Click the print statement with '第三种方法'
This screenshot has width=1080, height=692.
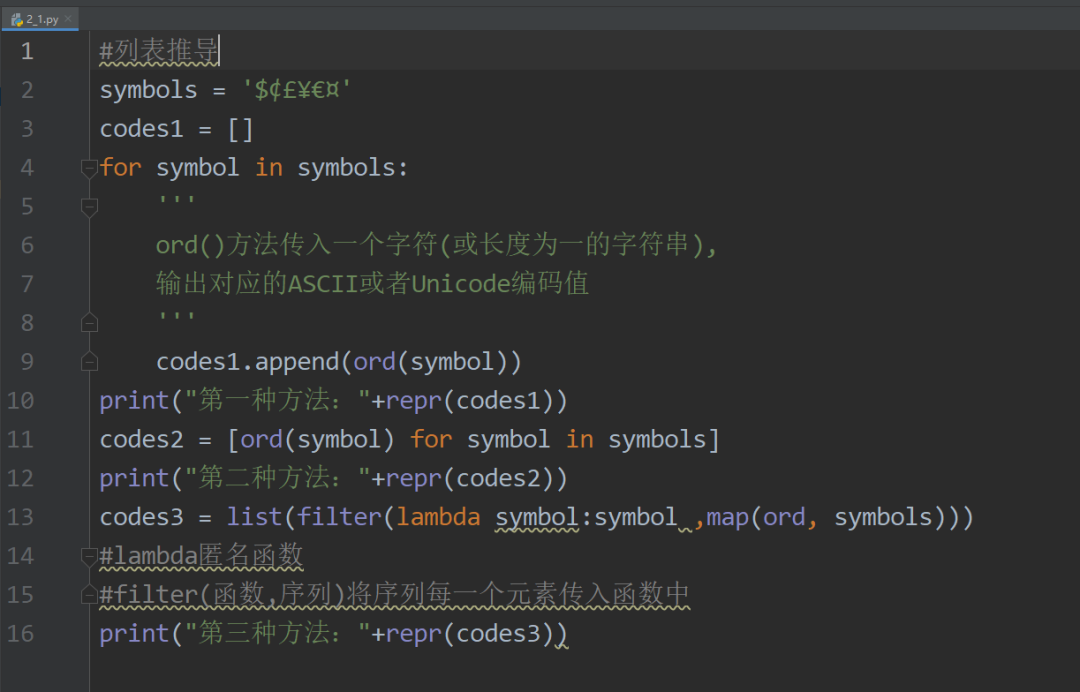tap(333, 633)
